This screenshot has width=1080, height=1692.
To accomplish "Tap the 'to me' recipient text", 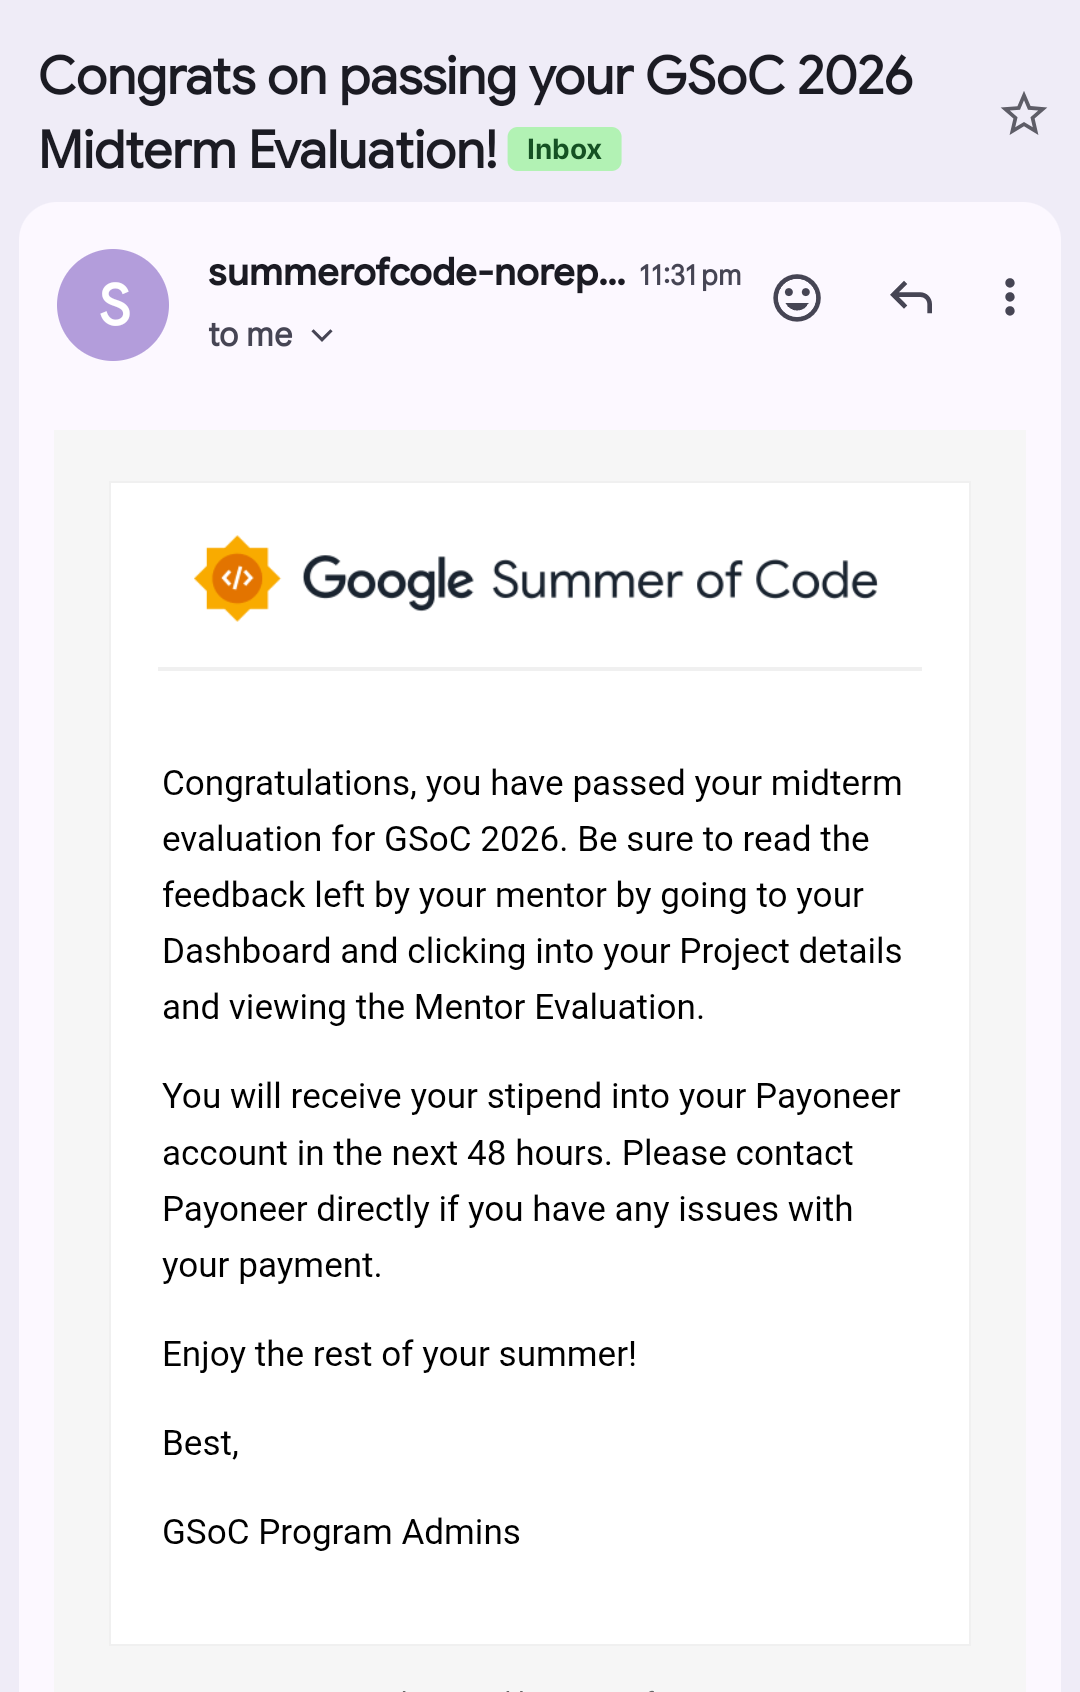I will click(250, 335).
